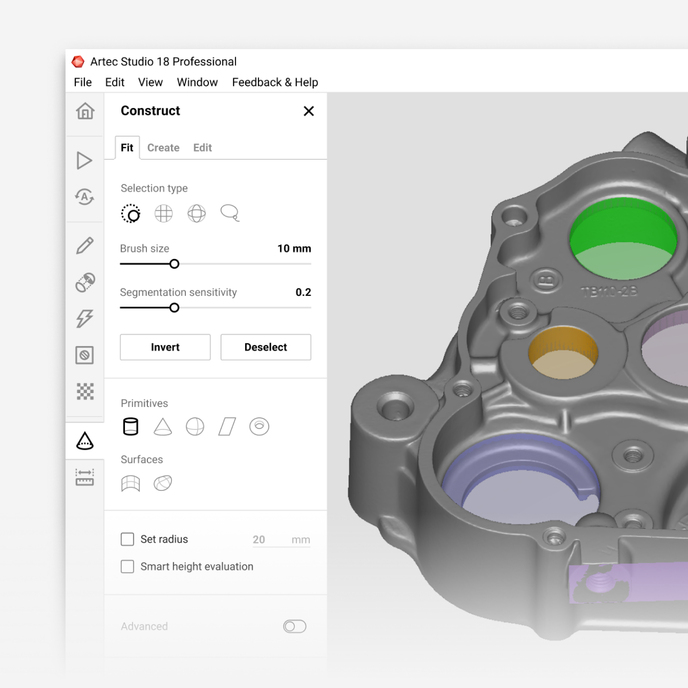Screen dimensions: 688x688
Task: Open the File menu
Action: (x=83, y=82)
